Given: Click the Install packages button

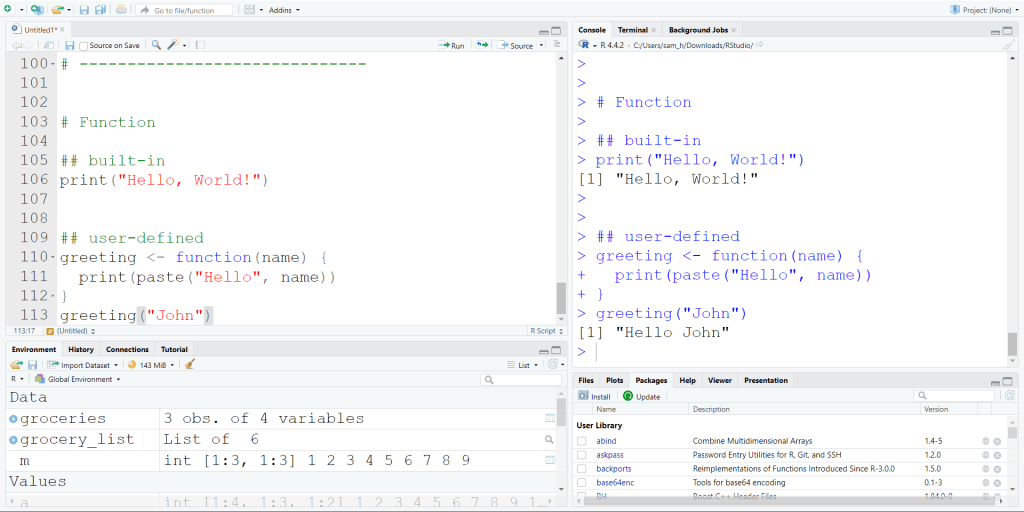Looking at the screenshot, I should pos(594,396).
